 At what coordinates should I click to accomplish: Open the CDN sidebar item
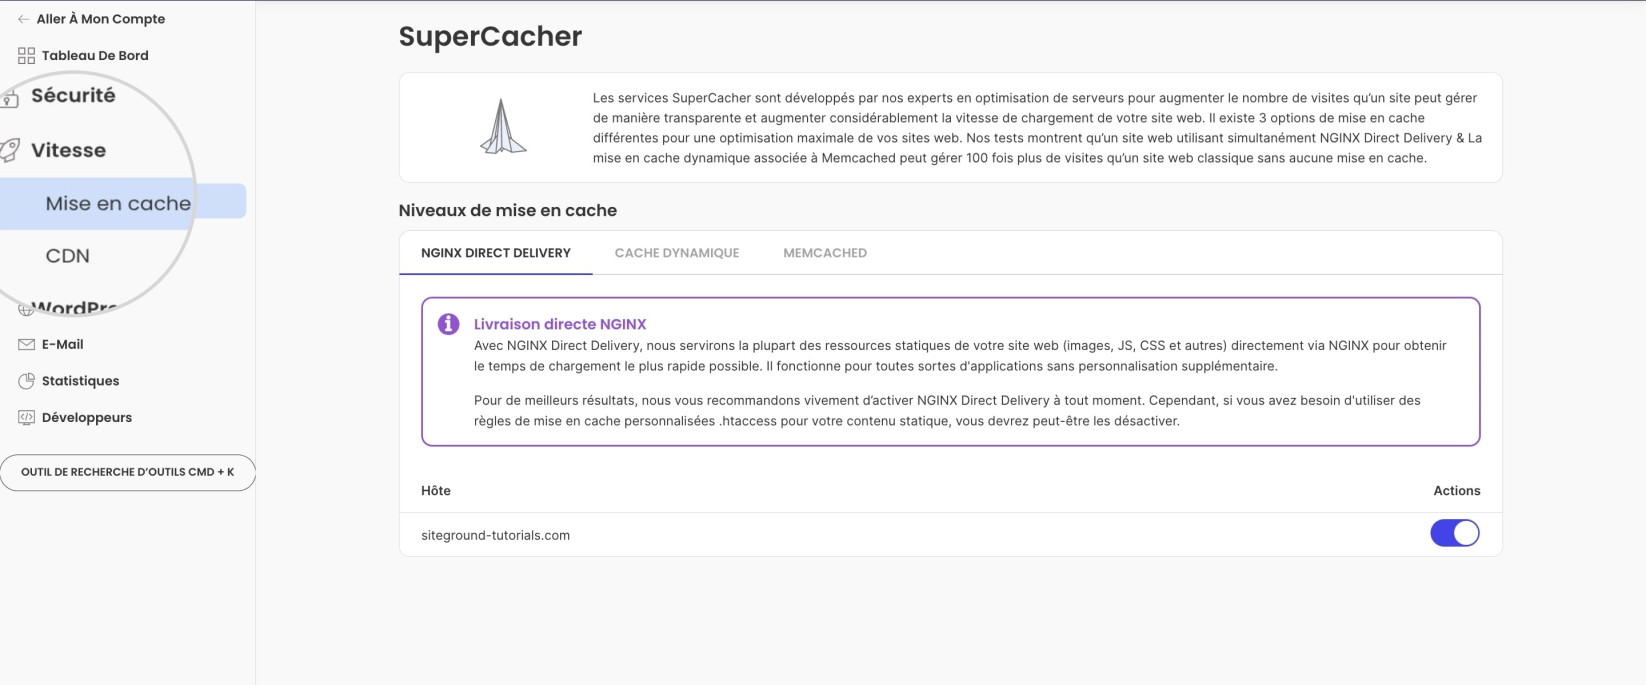(x=68, y=256)
